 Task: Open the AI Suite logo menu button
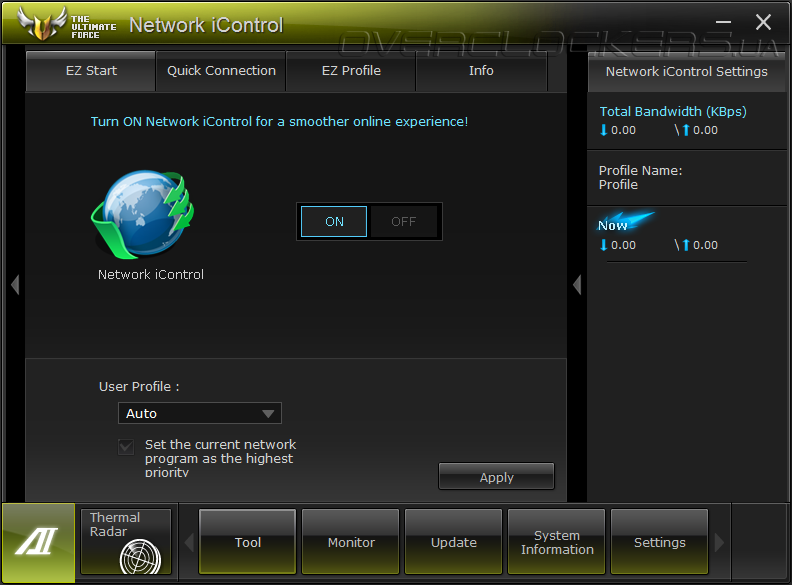[38, 543]
